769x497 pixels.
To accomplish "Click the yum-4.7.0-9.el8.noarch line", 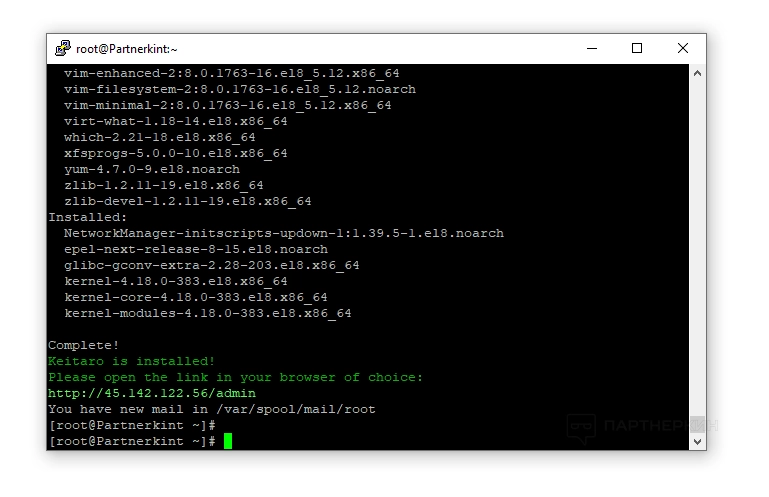I will tap(152, 169).
